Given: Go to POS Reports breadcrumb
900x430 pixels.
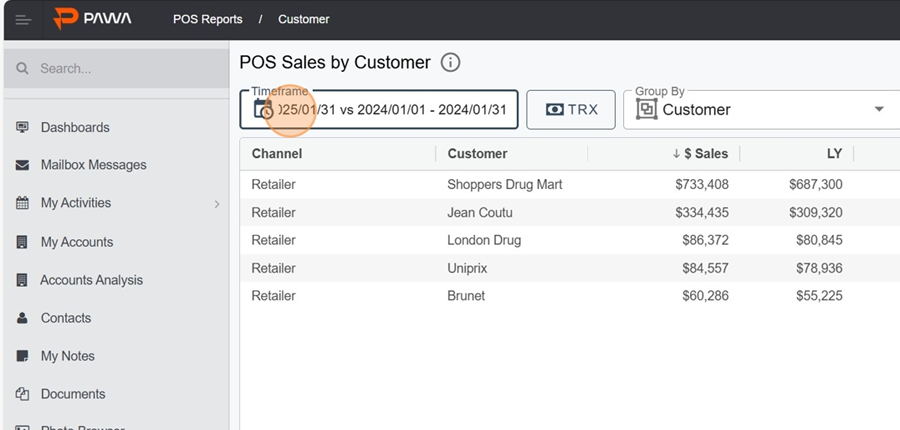Looking at the screenshot, I should pos(207,19).
